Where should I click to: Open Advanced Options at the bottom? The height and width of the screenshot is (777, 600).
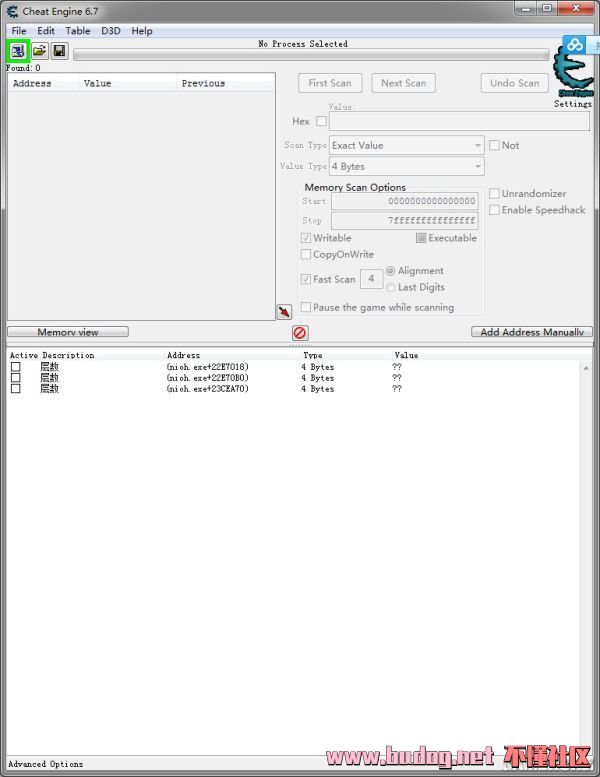tap(46, 764)
